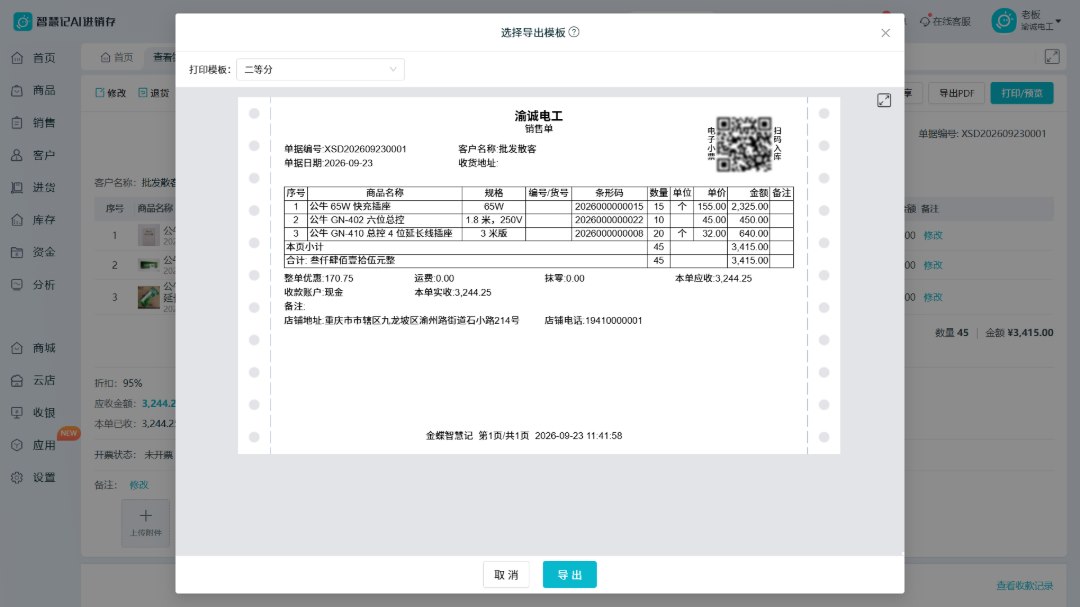Viewport: 1080px width, 607px height.
Task: Click the 导出 export button
Action: tap(569, 575)
